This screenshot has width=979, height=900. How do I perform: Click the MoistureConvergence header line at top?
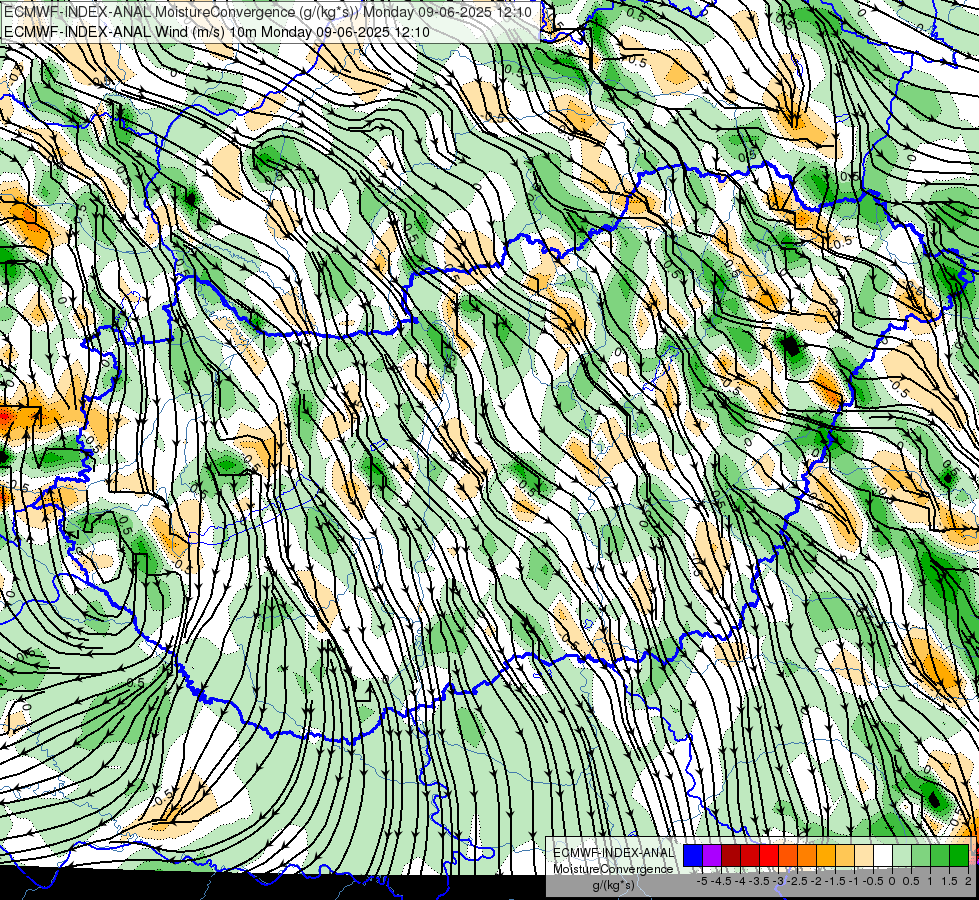268,12
